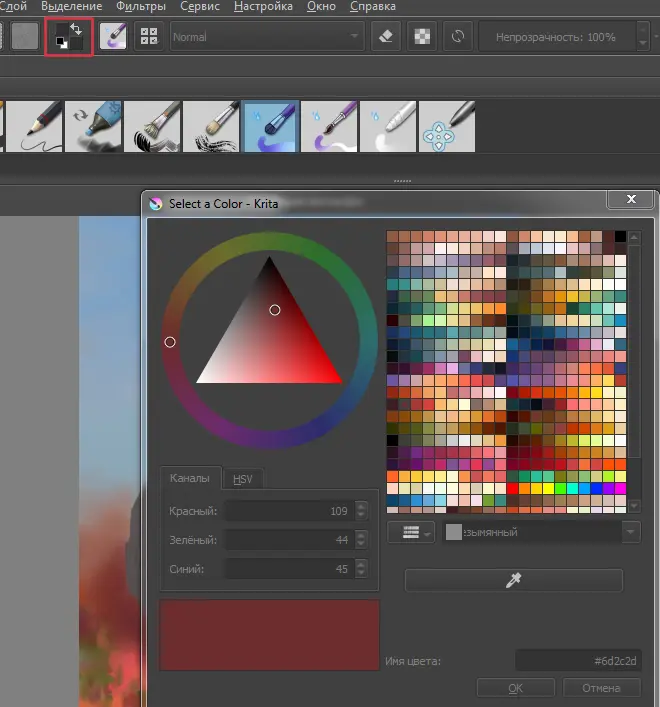The width and height of the screenshot is (660, 707).
Task: Toggle eraser mode
Action: coord(385,36)
